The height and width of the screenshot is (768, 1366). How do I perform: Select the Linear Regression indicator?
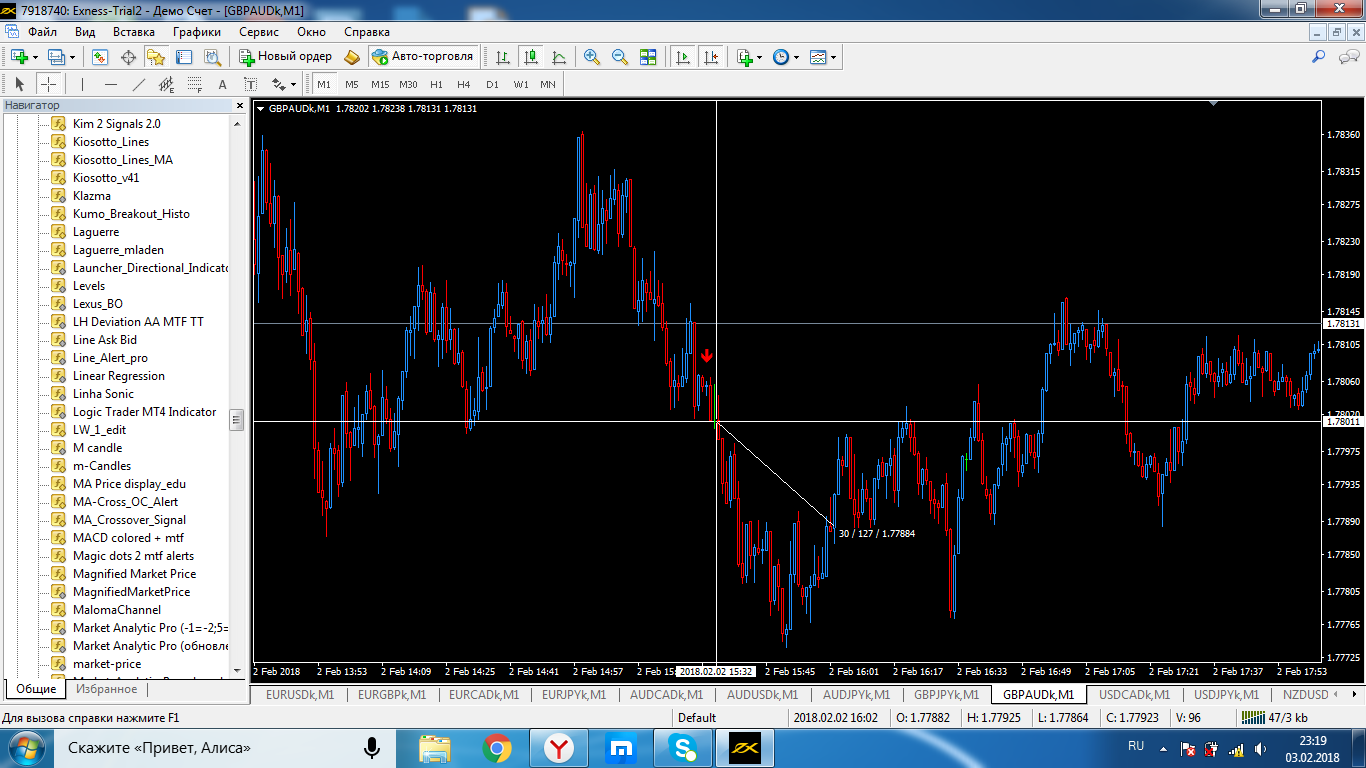coord(119,376)
